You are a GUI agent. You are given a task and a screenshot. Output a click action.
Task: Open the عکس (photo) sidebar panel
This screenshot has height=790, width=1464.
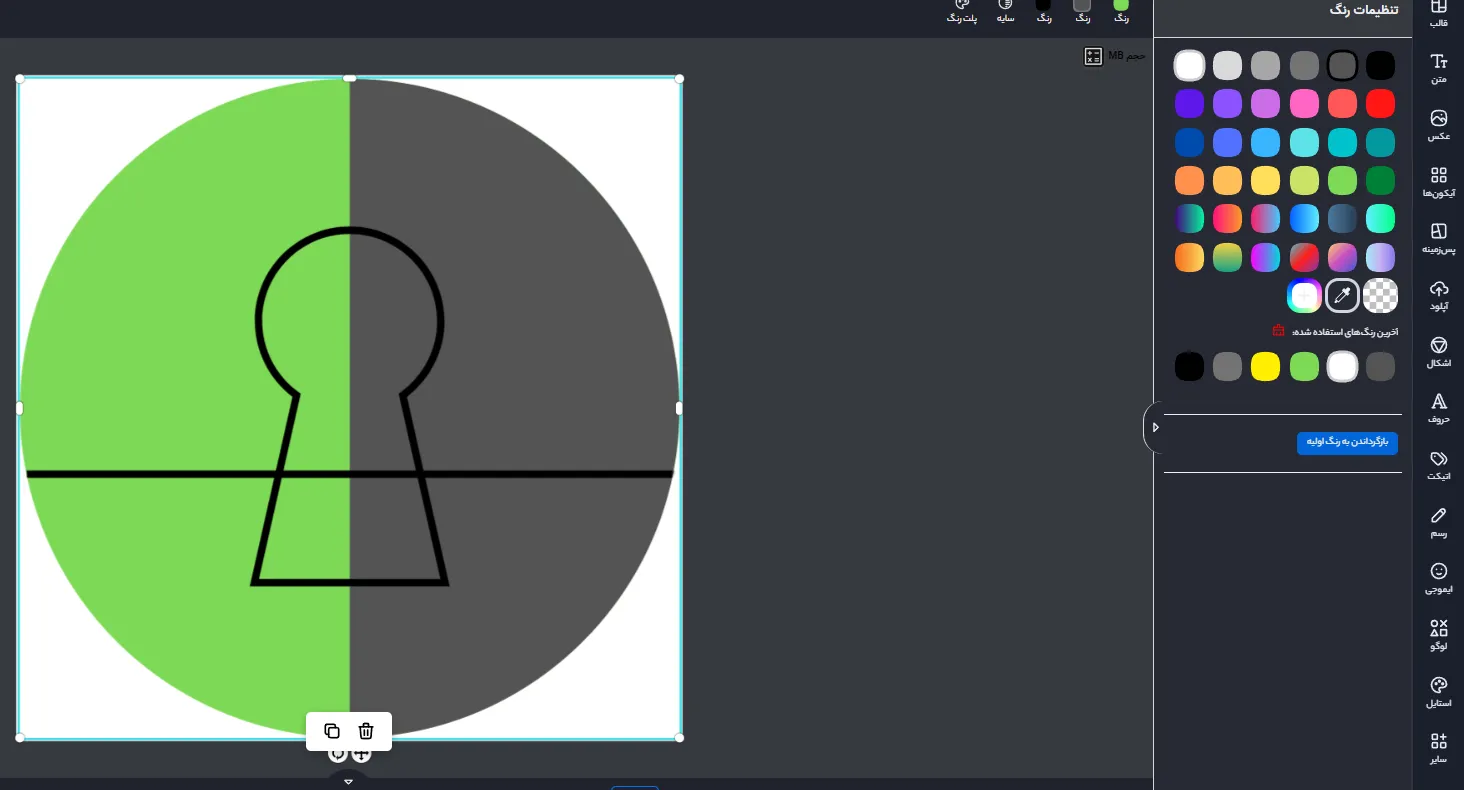tap(1438, 125)
